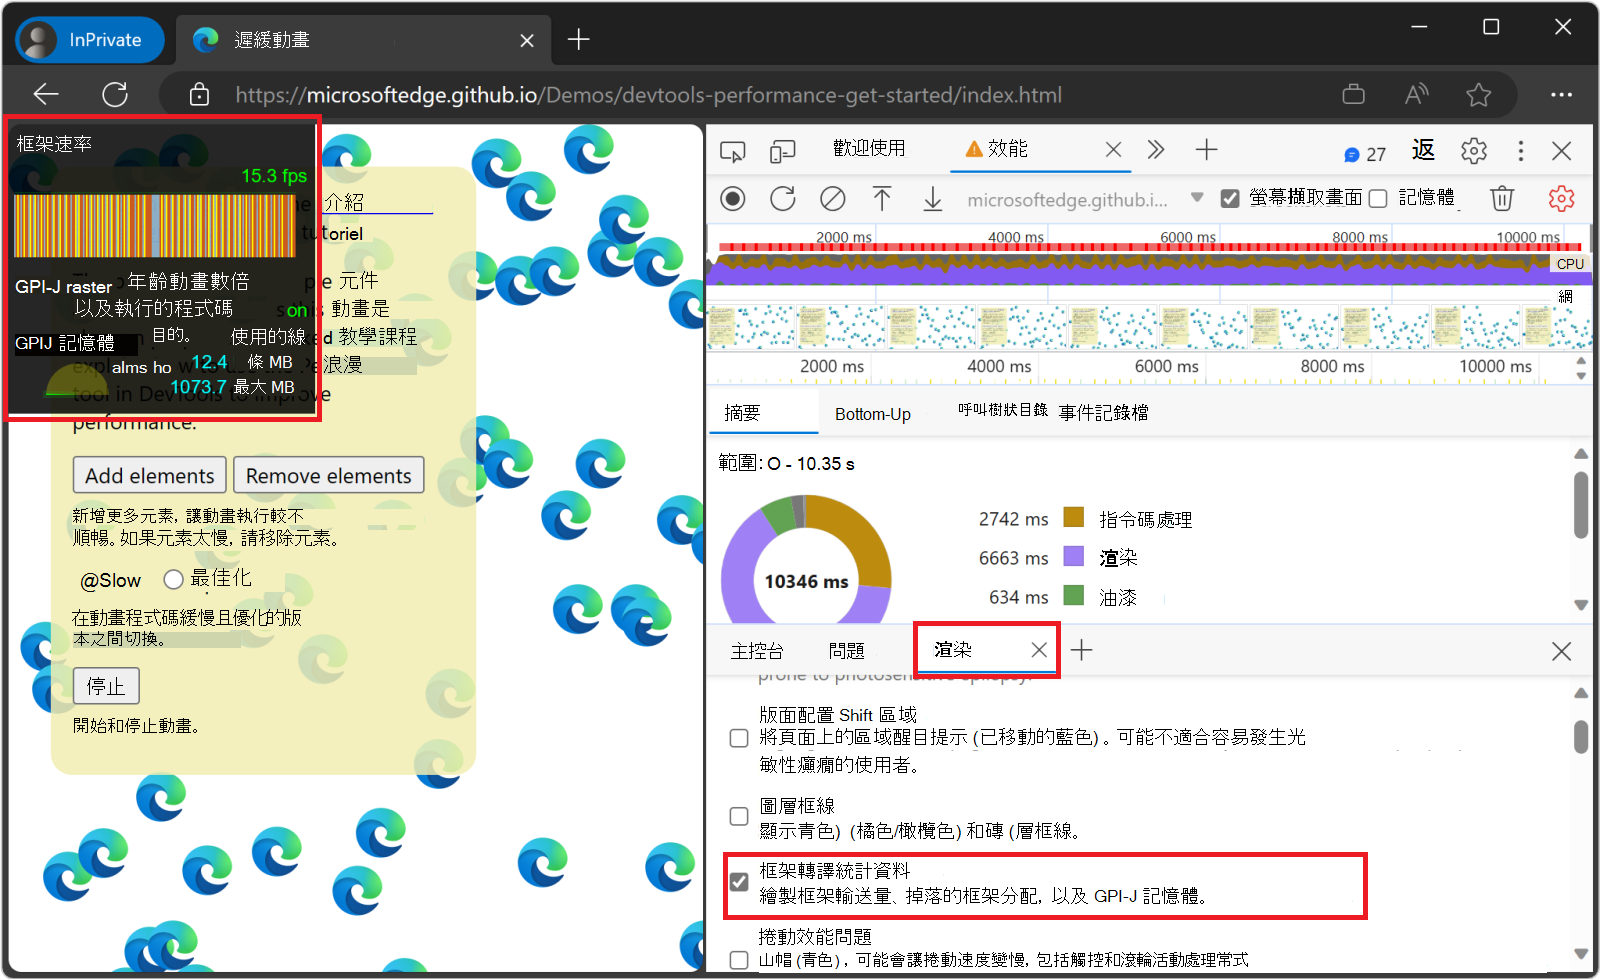This screenshot has height=979, width=1600.
Task: Save profile with download arrow
Action: [932, 199]
